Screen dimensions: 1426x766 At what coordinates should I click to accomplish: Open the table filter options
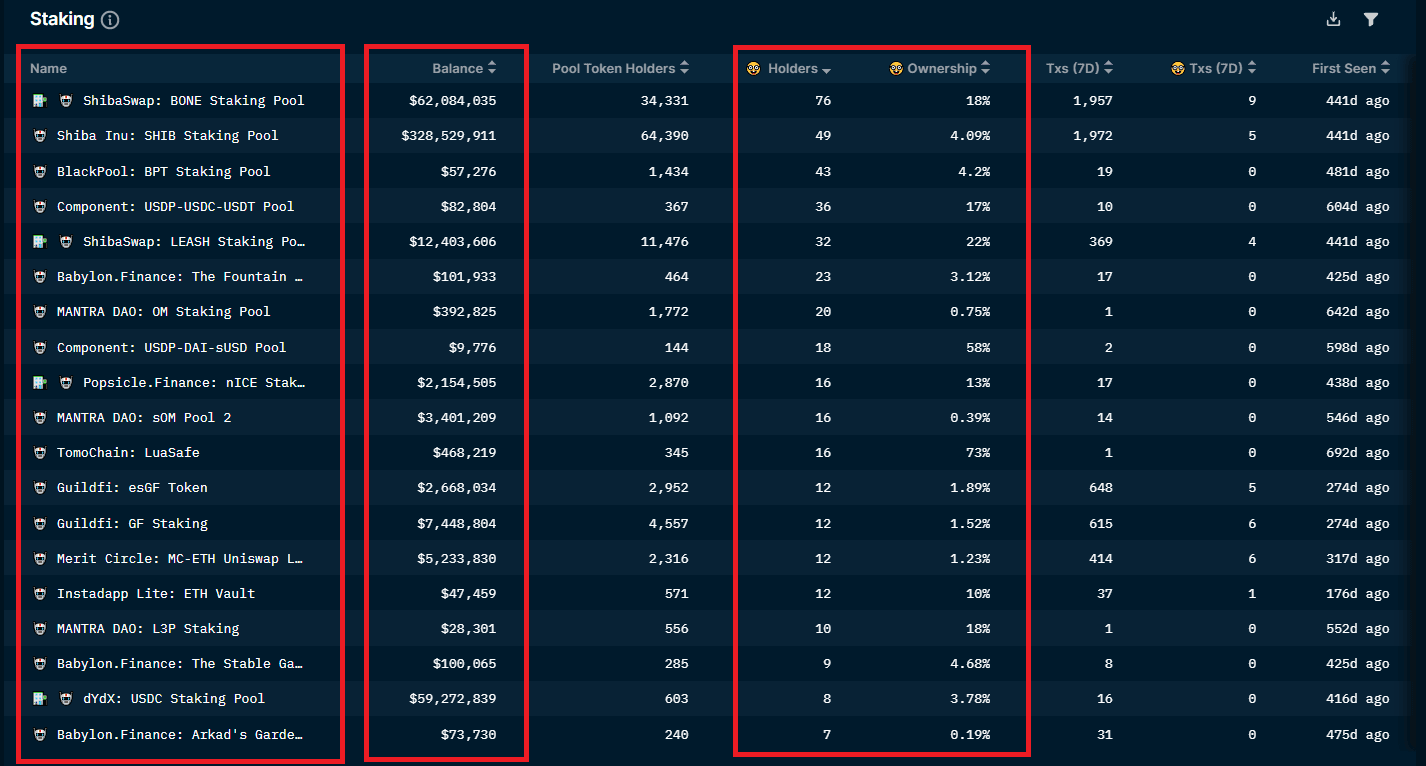(x=1371, y=19)
